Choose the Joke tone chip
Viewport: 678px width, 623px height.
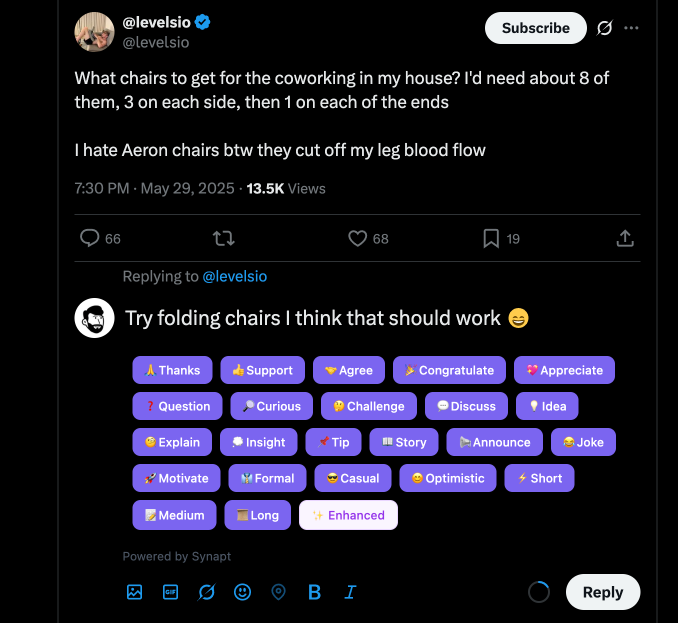click(583, 442)
